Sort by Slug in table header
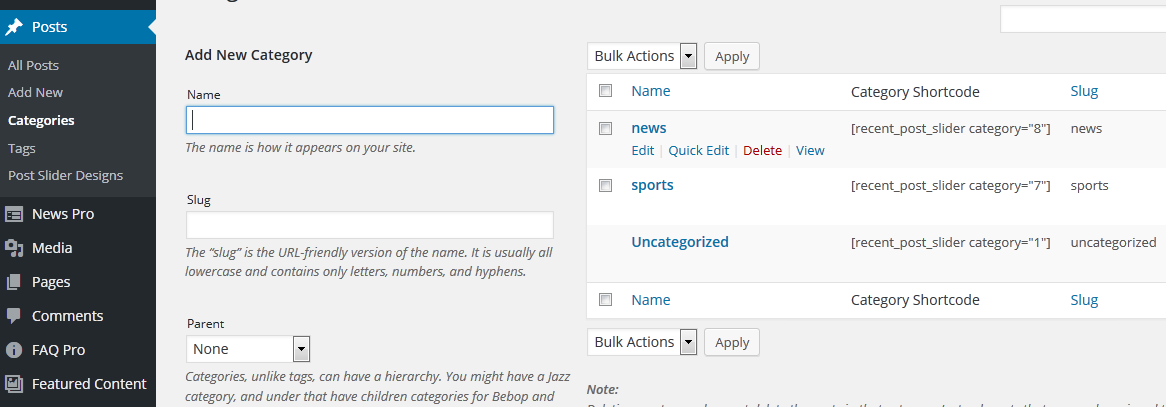The image size is (1166, 407). click(1084, 91)
